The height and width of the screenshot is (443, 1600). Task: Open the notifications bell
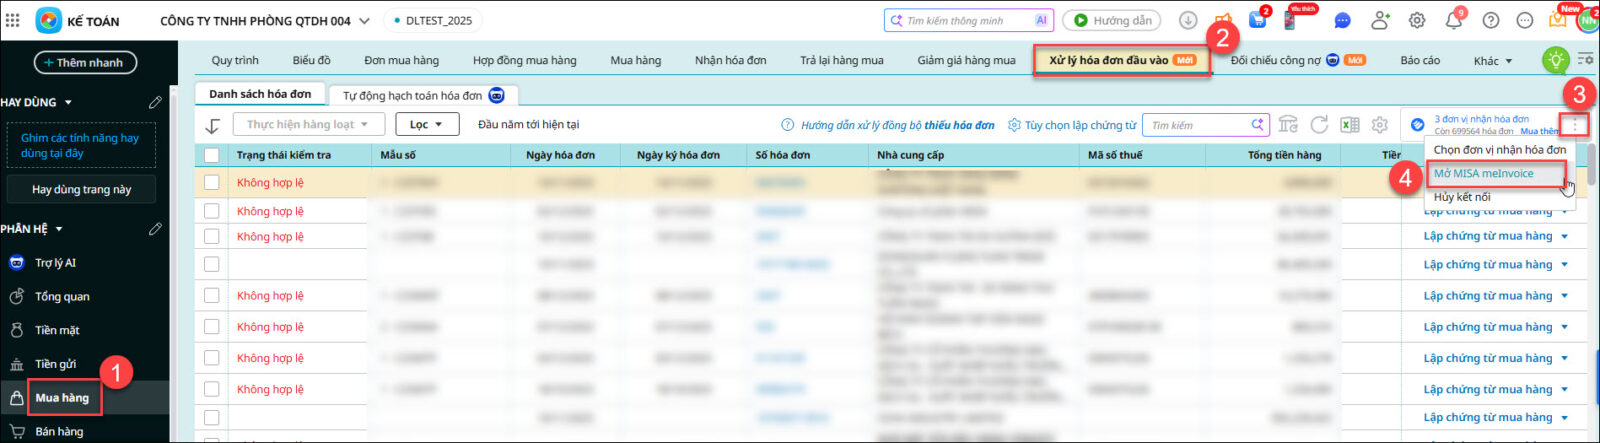1453,20
